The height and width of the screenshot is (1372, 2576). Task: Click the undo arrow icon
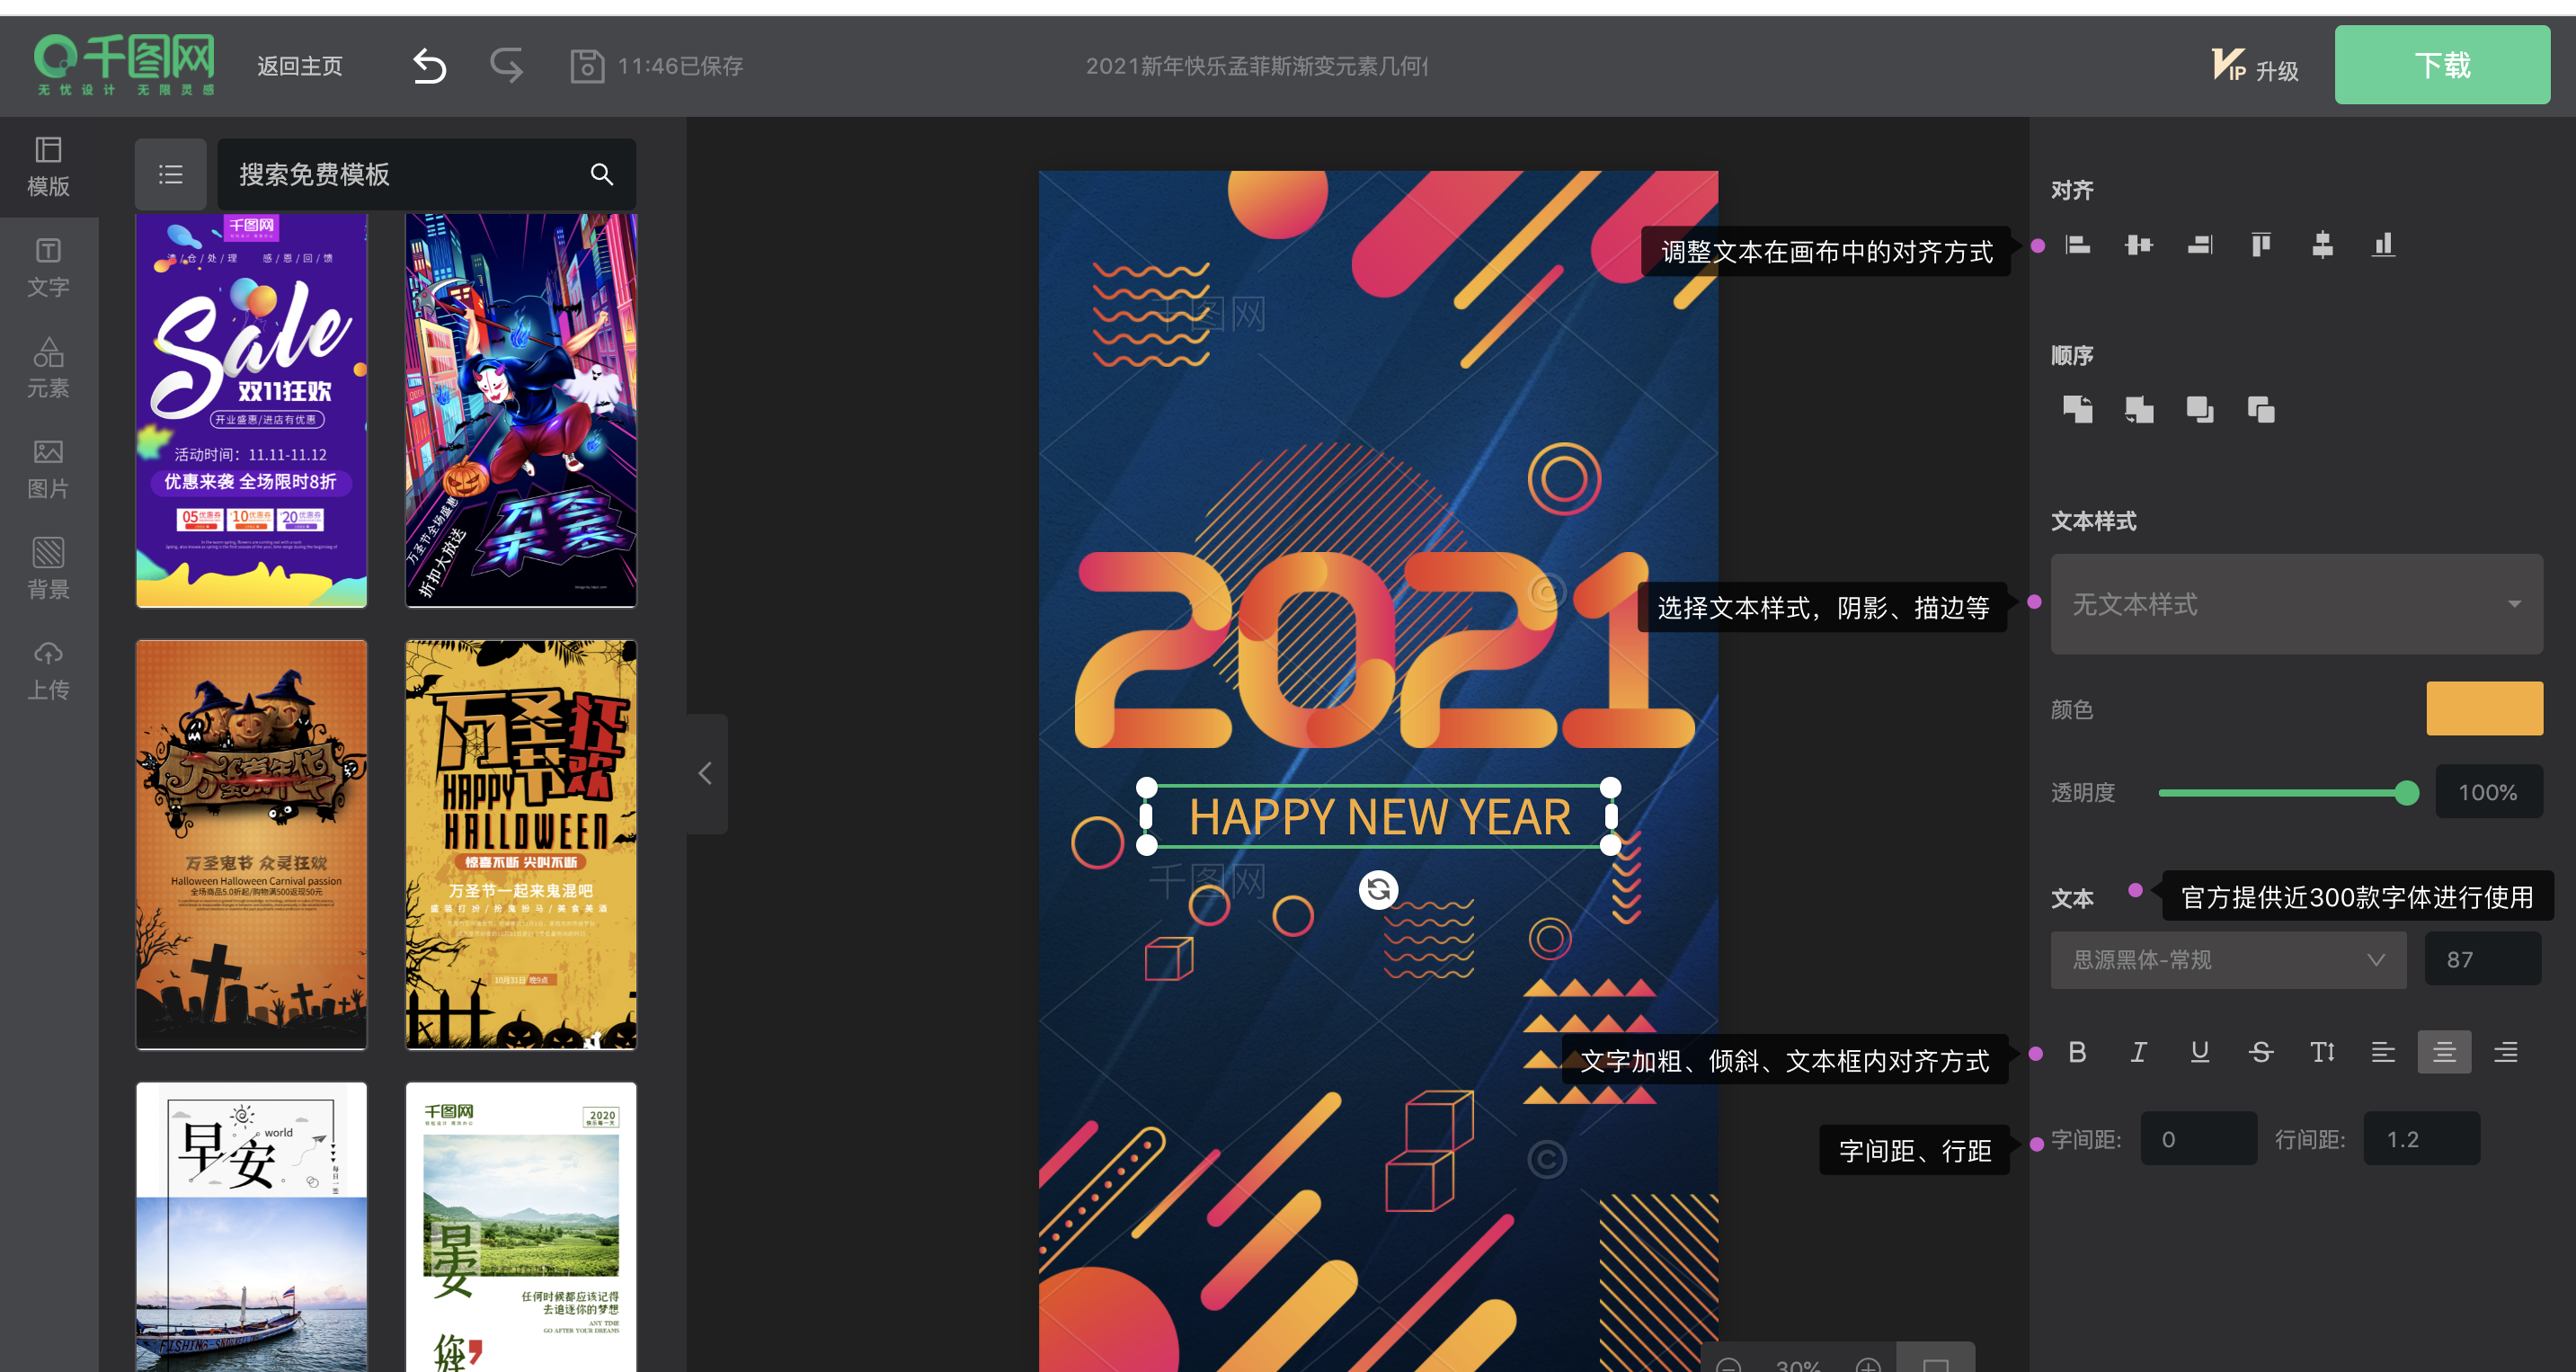pyautogui.click(x=430, y=66)
